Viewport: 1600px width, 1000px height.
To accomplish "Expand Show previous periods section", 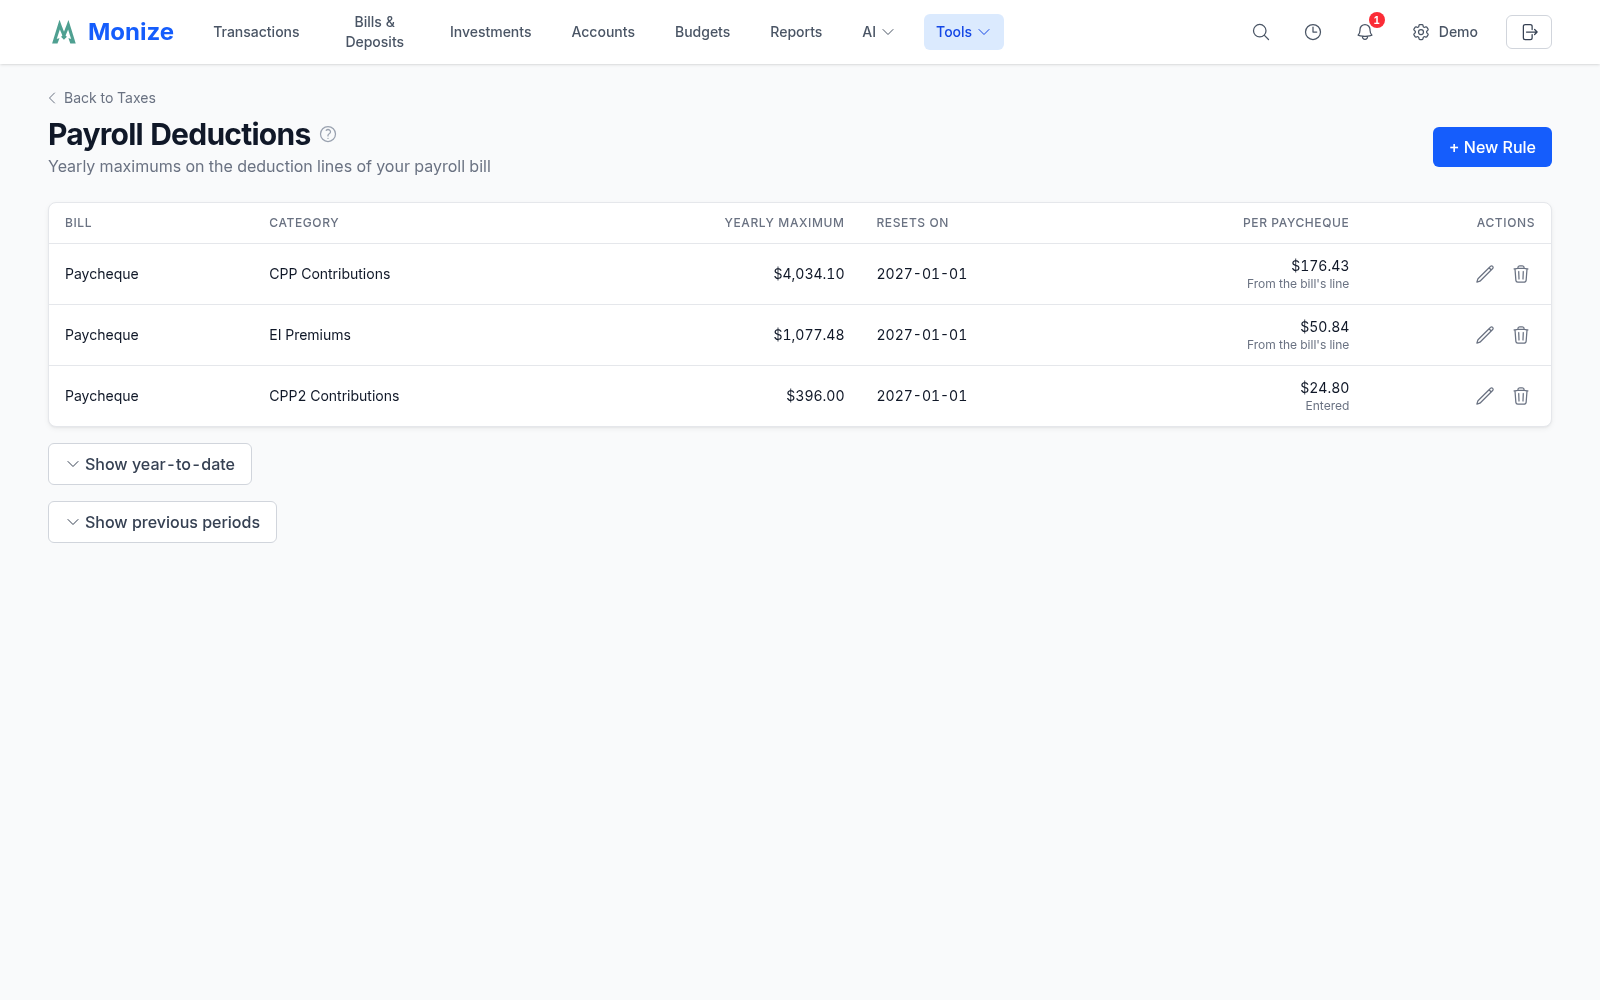I will (162, 522).
